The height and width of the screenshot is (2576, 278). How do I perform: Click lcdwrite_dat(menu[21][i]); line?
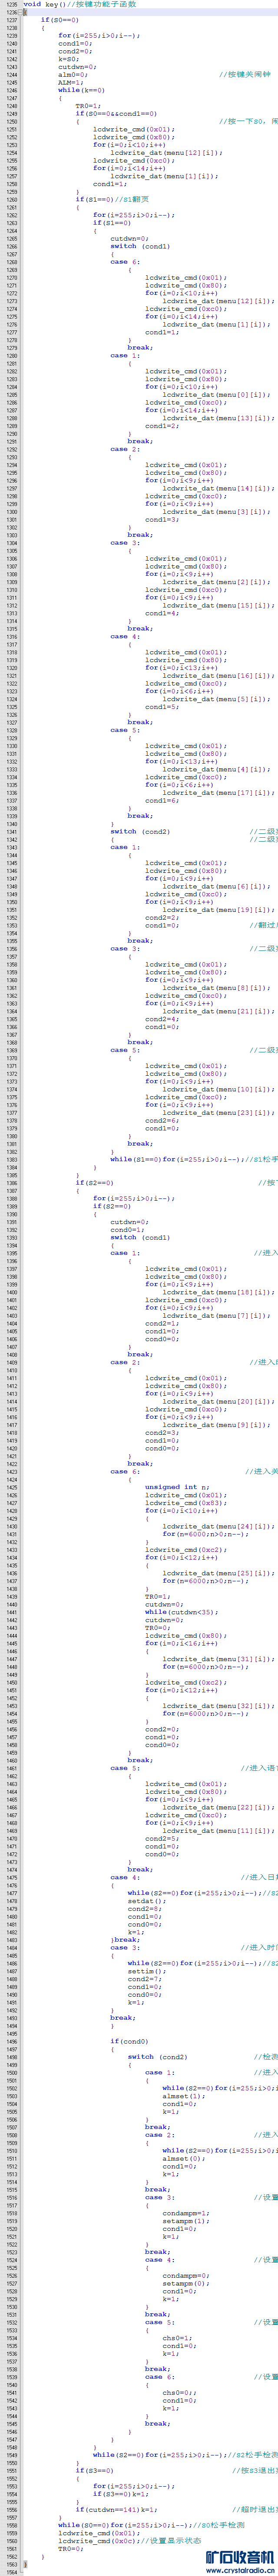[x=218, y=1011]
